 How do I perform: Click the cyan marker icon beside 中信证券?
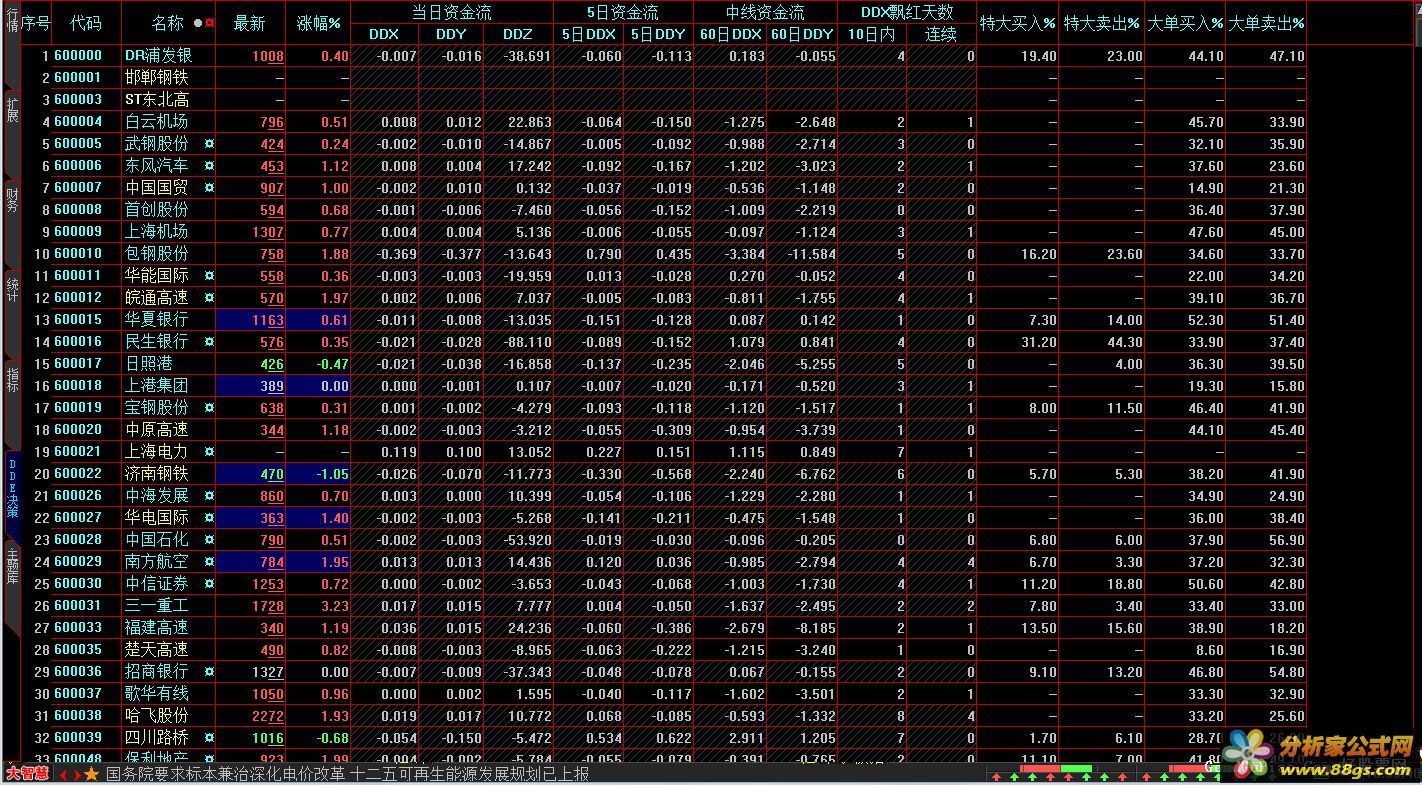209,584
